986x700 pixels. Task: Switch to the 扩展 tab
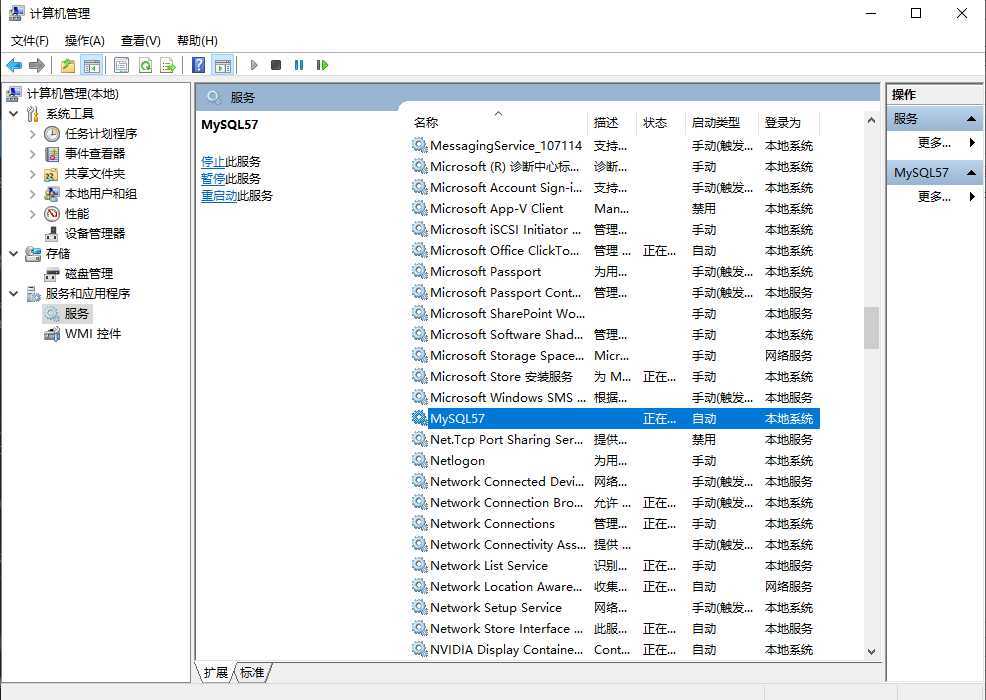click(x=216, y=672)
